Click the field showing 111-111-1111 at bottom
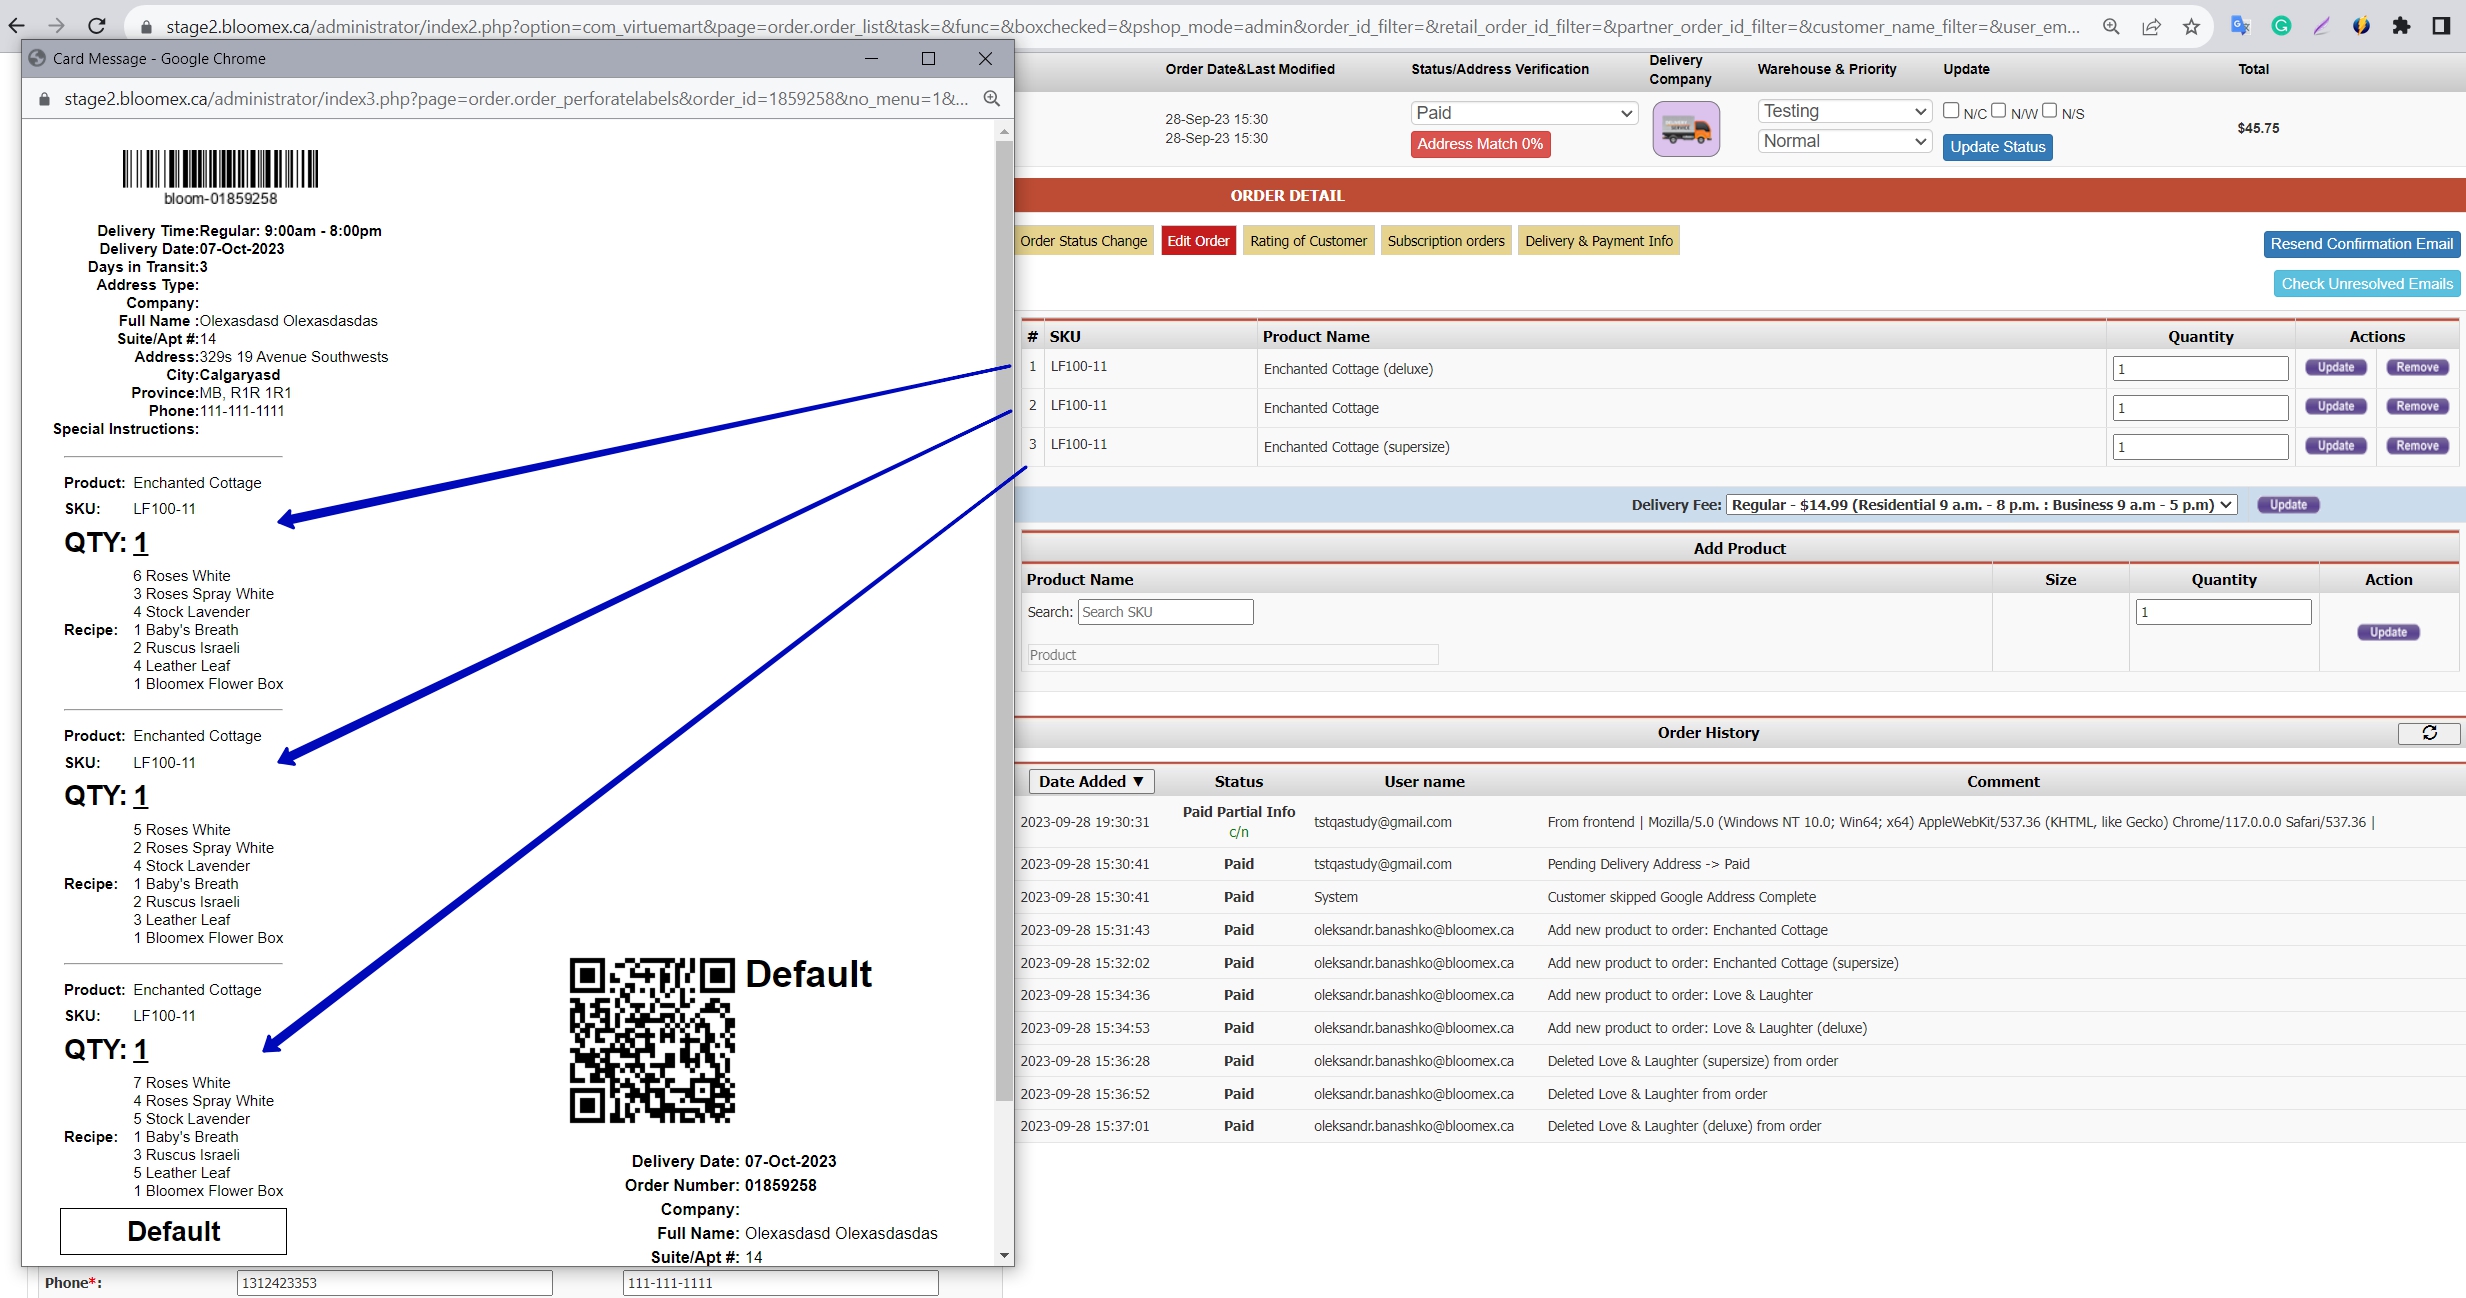The width and height of the screenshot is (2466, 1298). point(780,1283)
